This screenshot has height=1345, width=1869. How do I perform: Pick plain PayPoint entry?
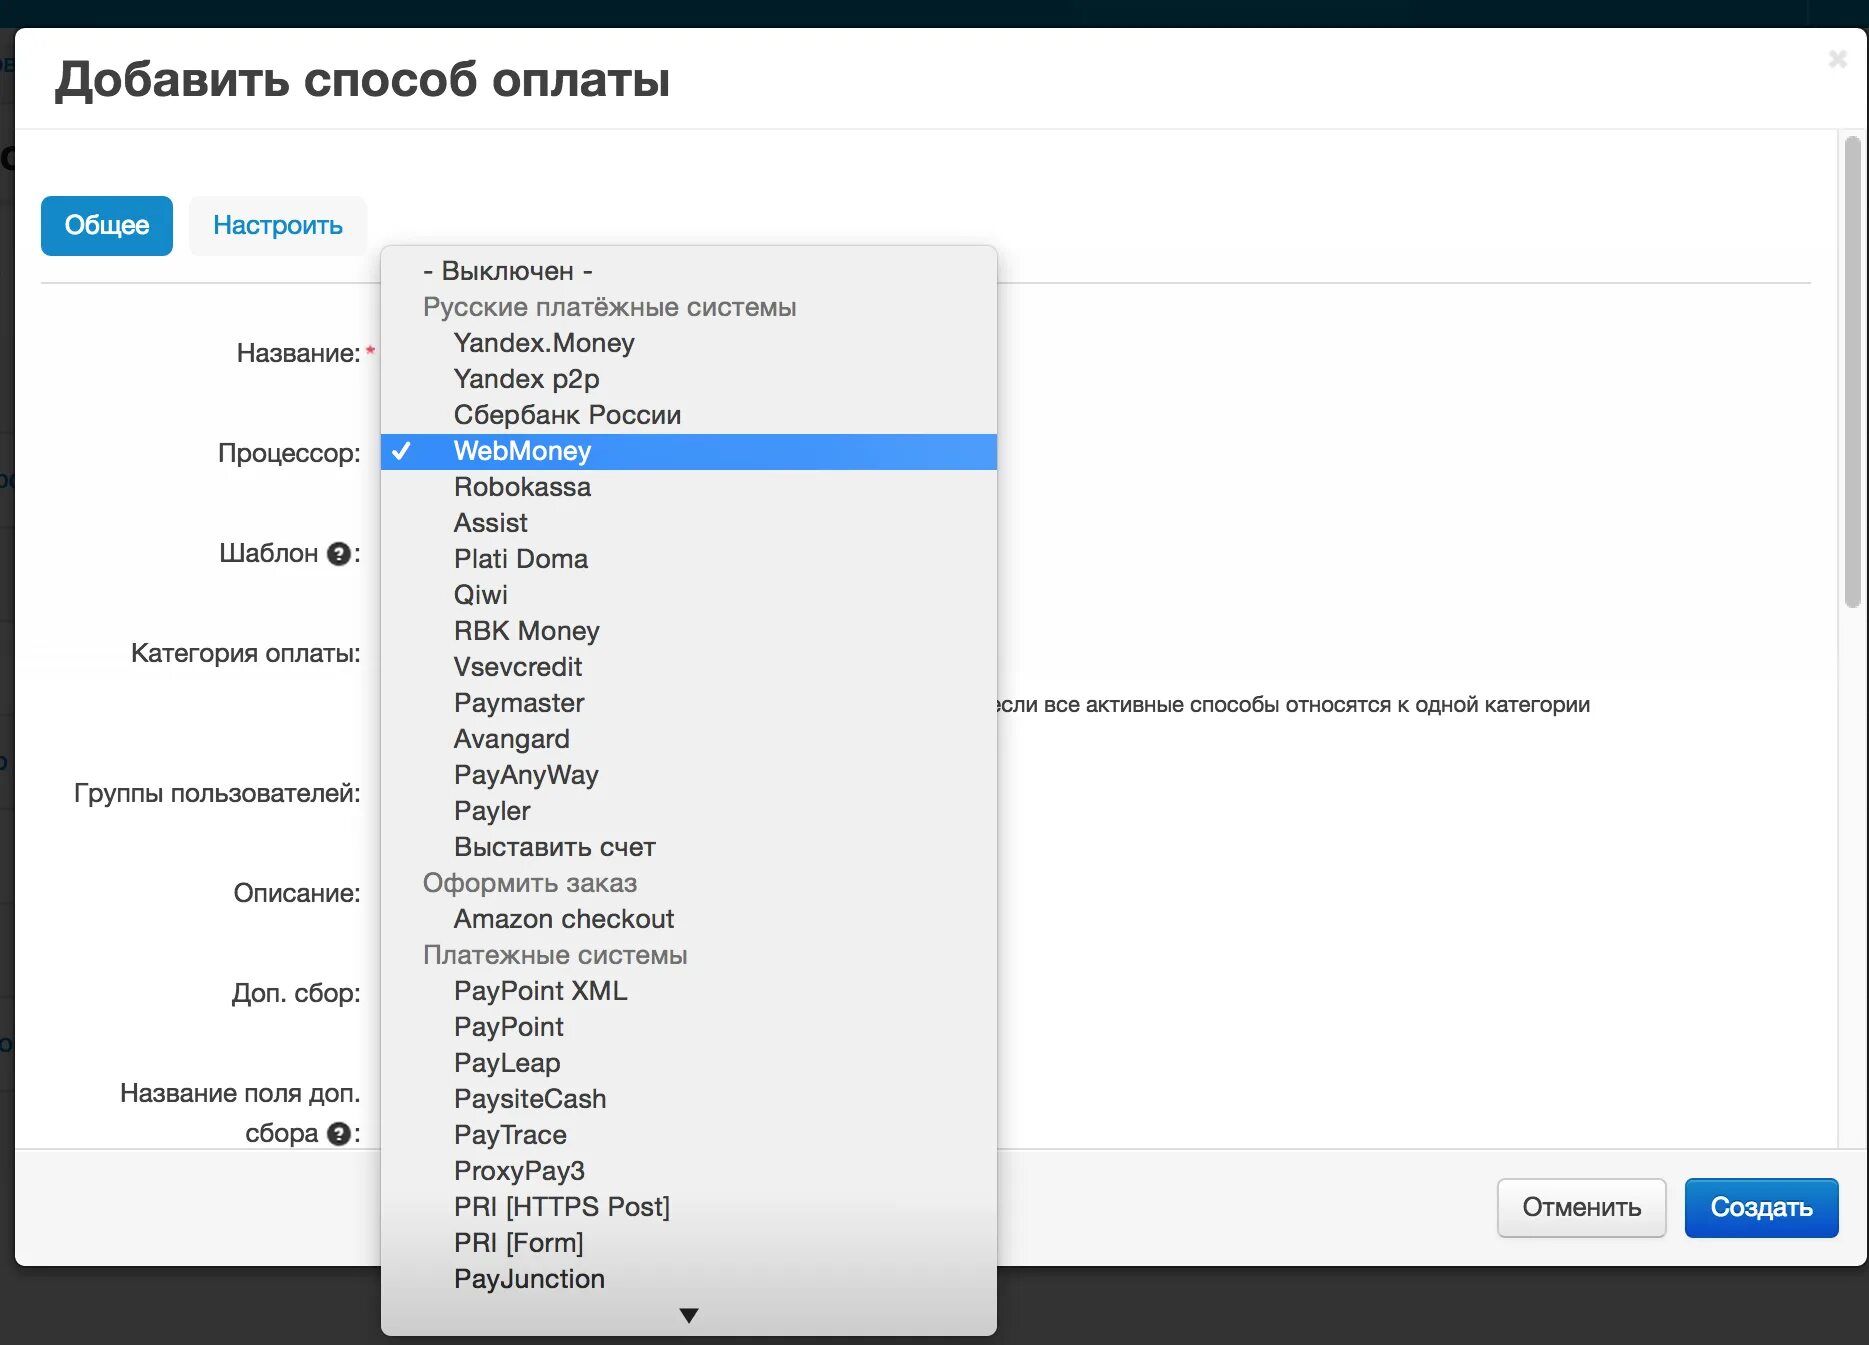click(689, 1027)
